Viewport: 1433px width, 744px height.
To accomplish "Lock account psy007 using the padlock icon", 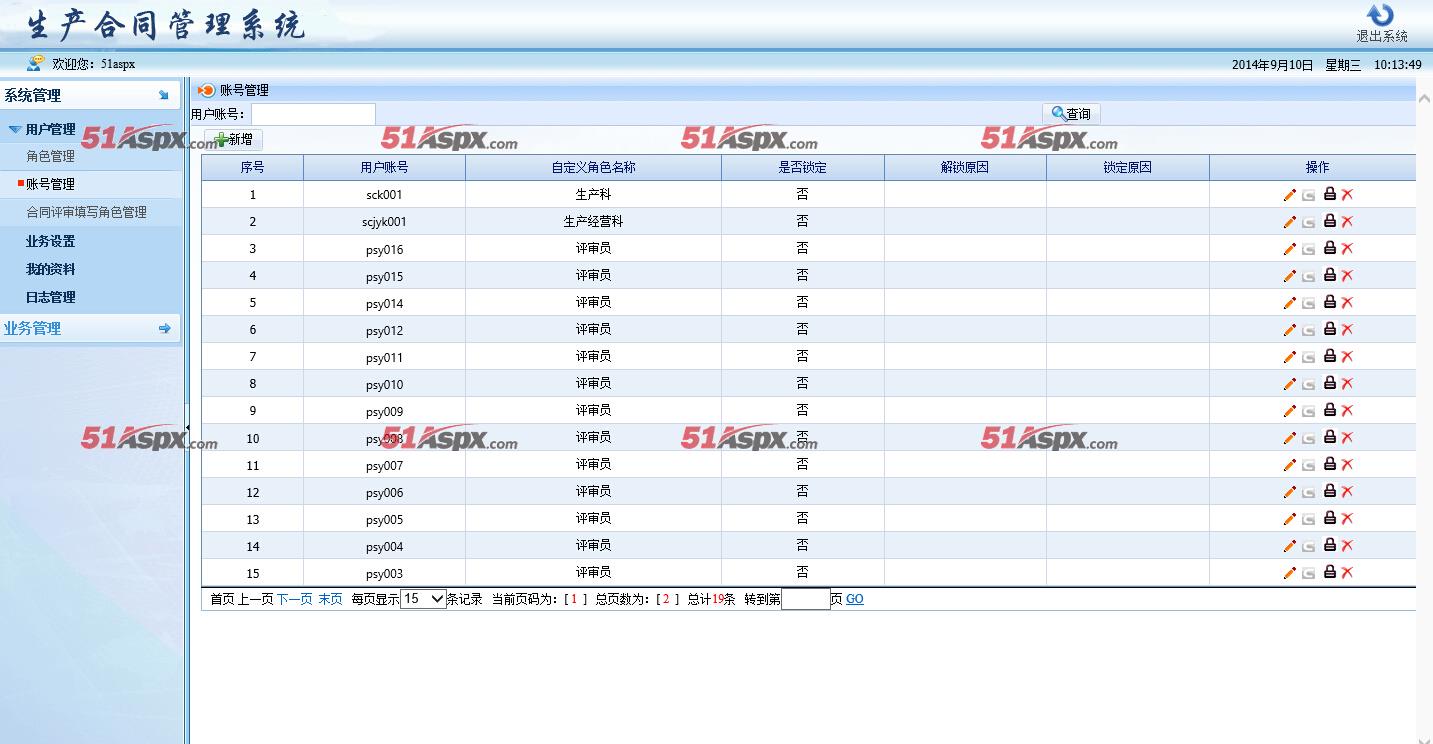I will click(1330, 464).
